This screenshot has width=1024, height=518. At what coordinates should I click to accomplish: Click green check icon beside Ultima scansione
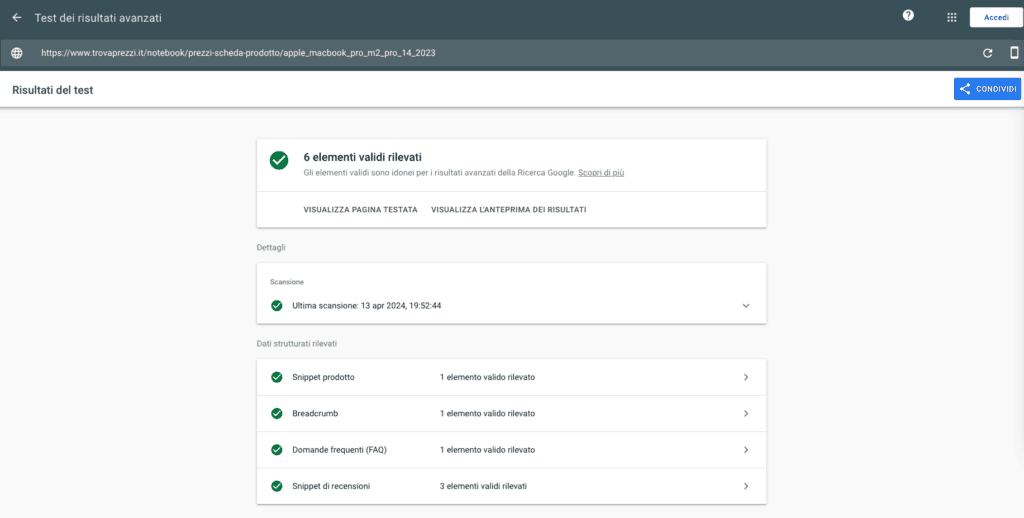(277, 306)
